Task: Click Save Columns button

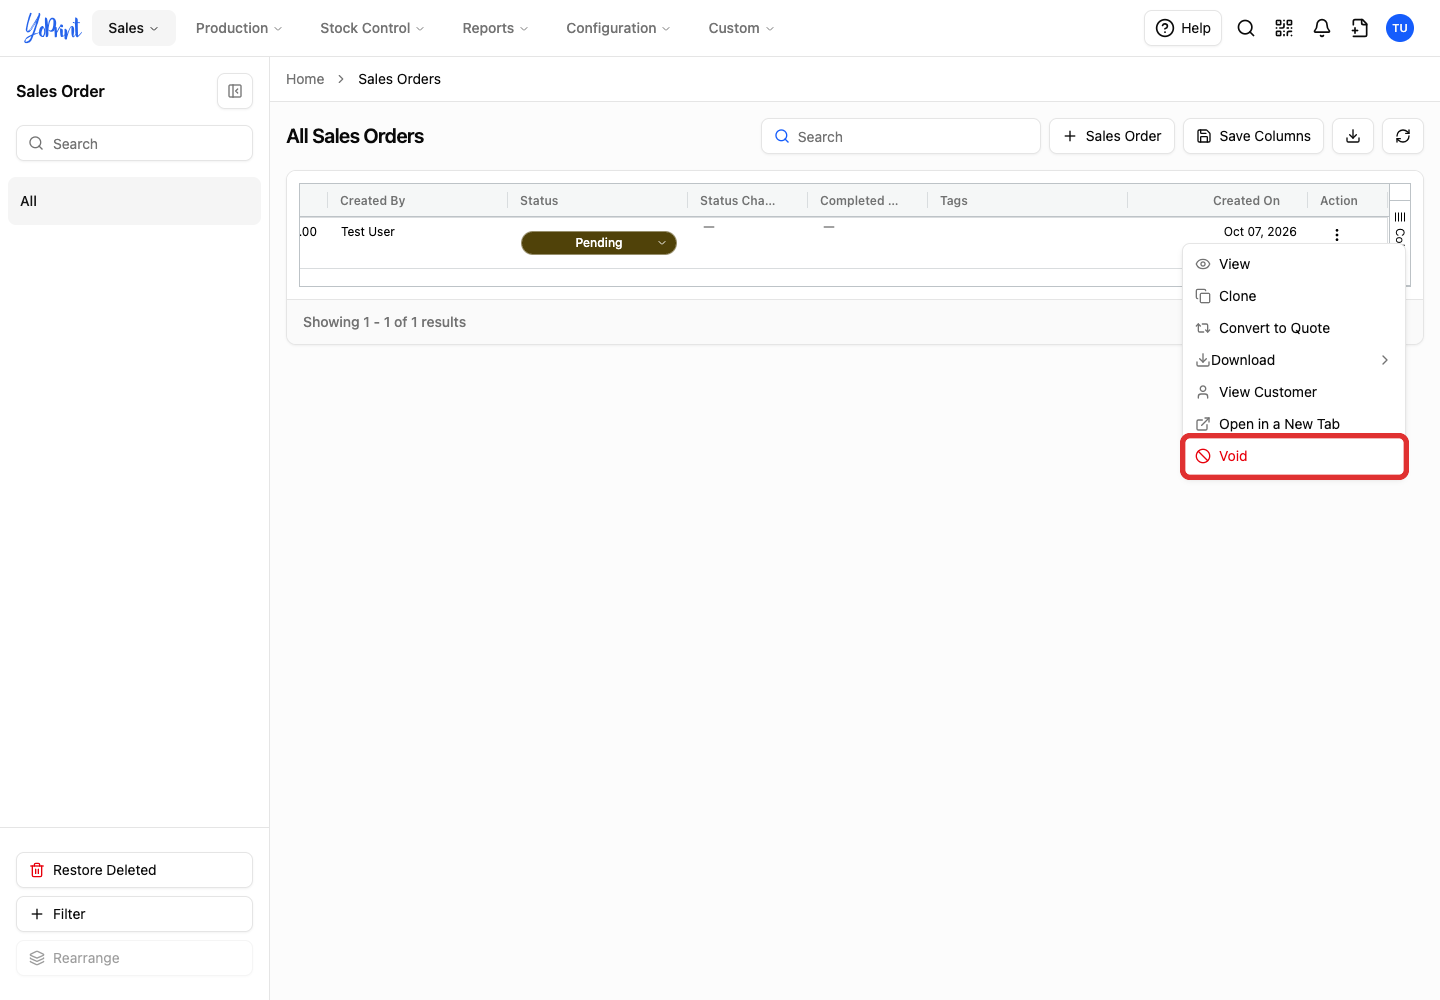Action: 1253,136
